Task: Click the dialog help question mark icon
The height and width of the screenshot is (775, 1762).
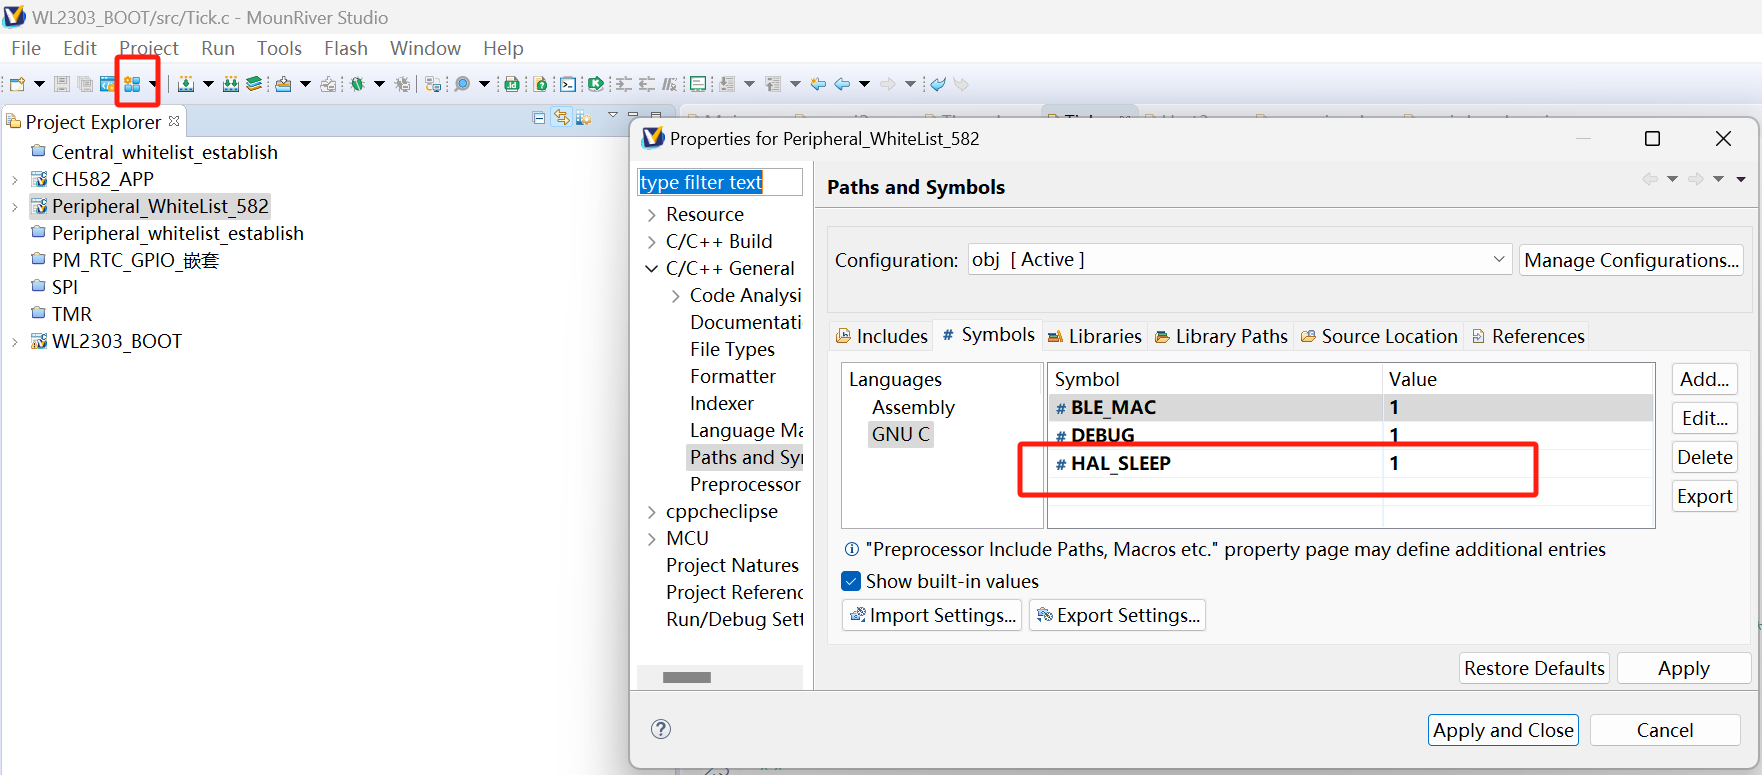Action: pos(661,729)
